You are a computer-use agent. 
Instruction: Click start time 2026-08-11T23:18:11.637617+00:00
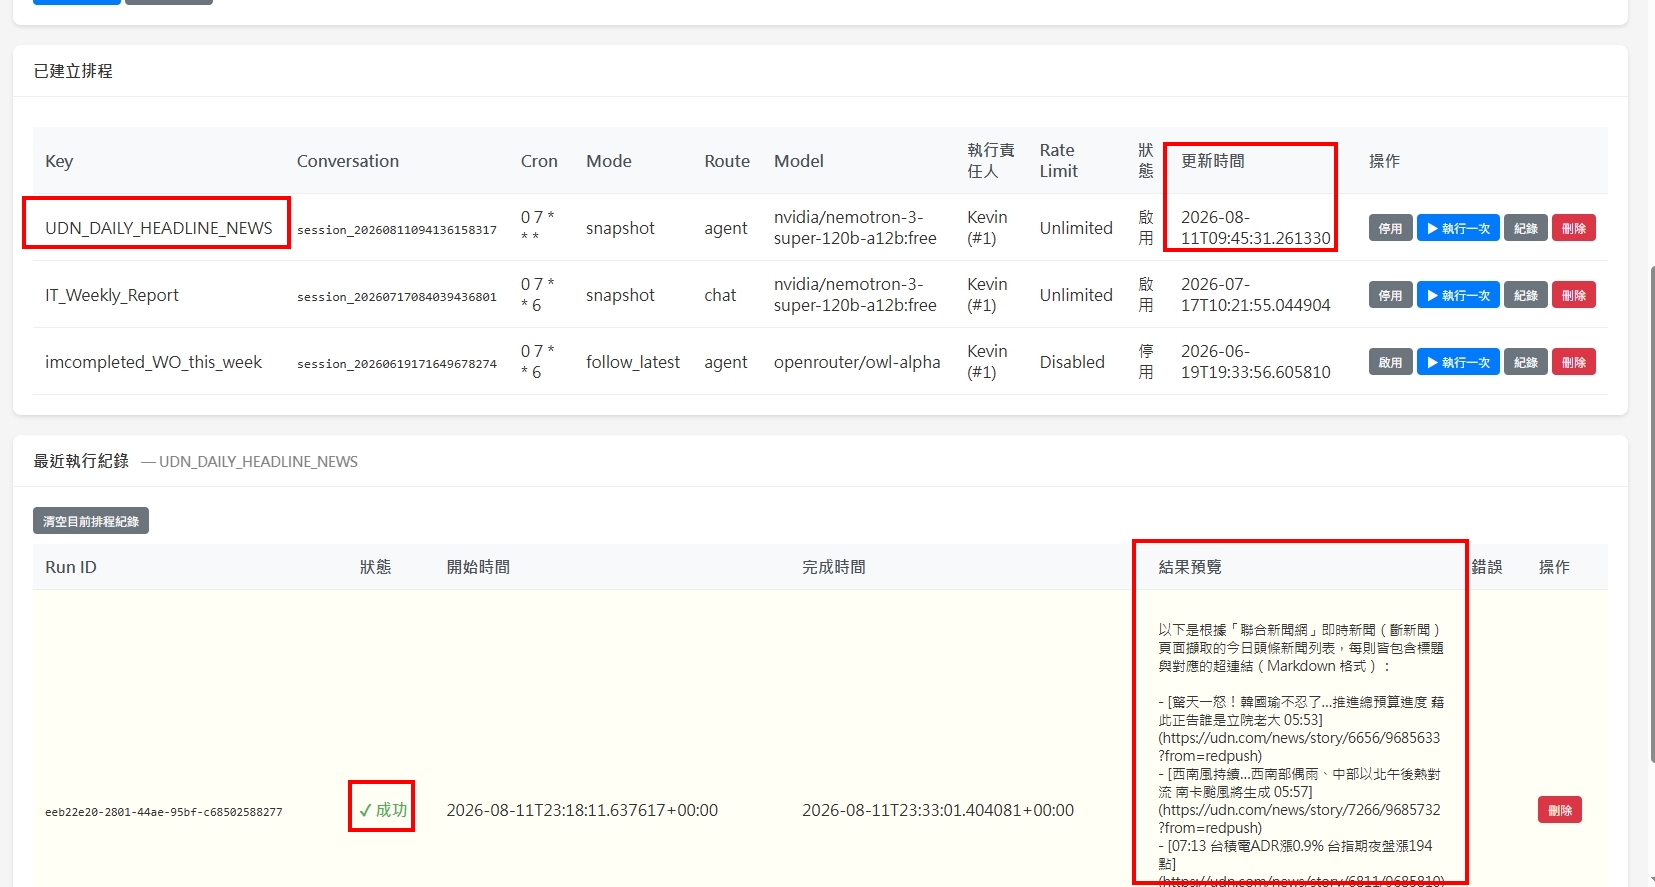click(582, 810)
